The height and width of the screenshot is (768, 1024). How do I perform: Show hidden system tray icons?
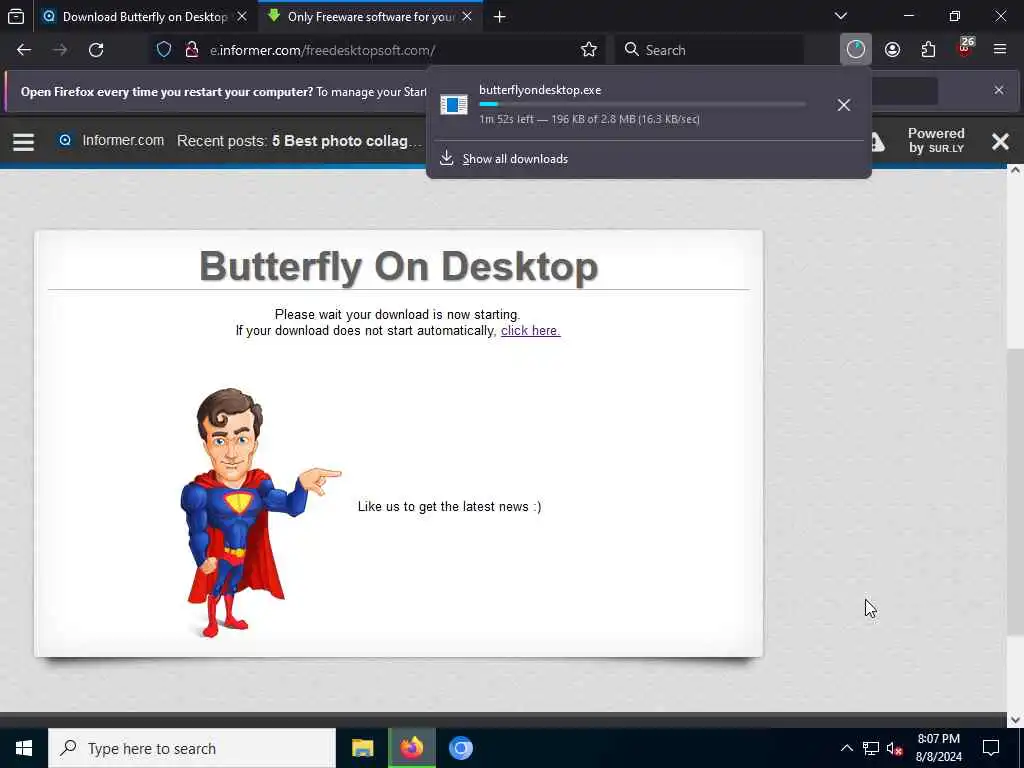[x=846, y=748]
